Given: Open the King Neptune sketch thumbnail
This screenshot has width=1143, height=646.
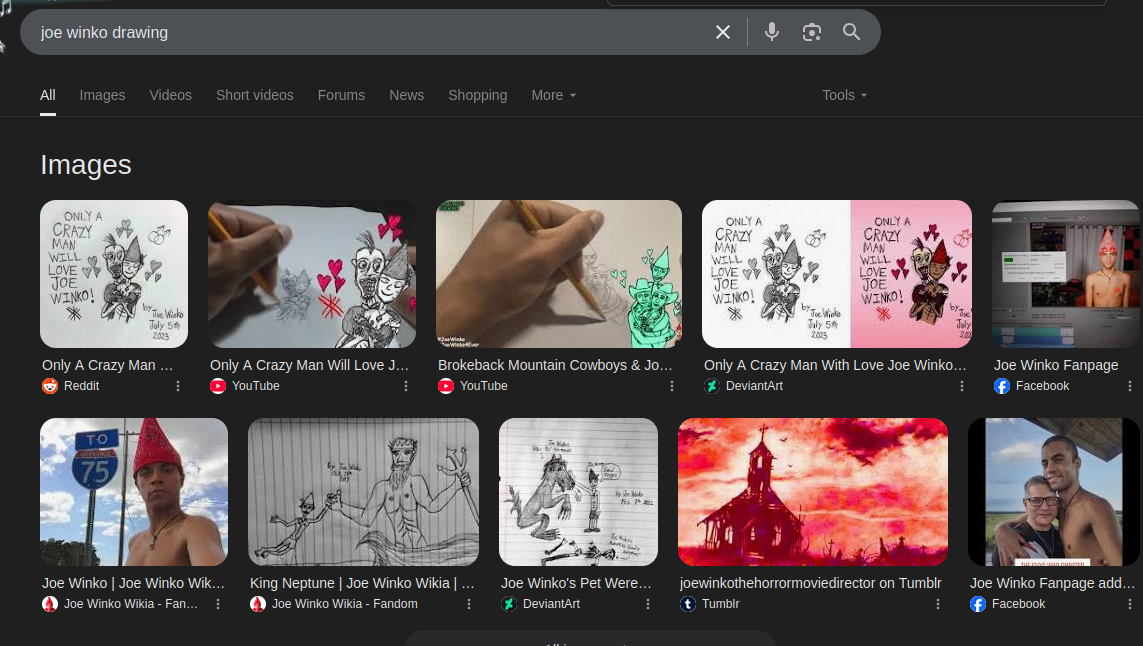Looking at the screenshot, I should (x=363, y=491).
